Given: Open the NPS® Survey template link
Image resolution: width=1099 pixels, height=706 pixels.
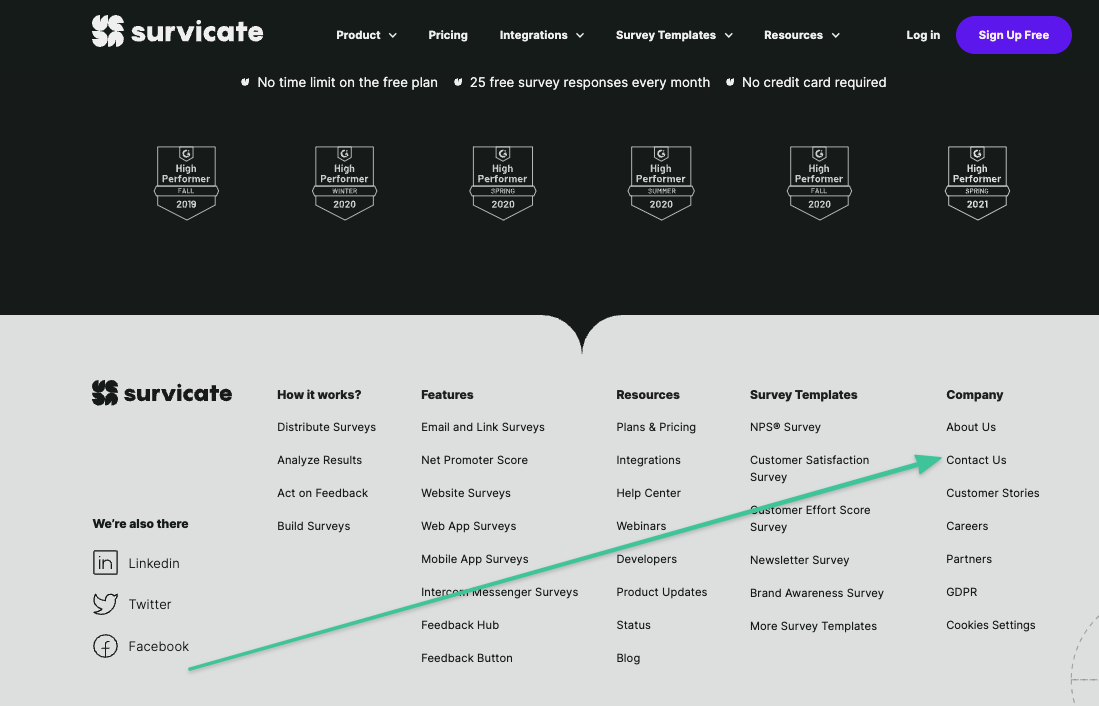Looking at the screenshot, I should coord(785,427).
